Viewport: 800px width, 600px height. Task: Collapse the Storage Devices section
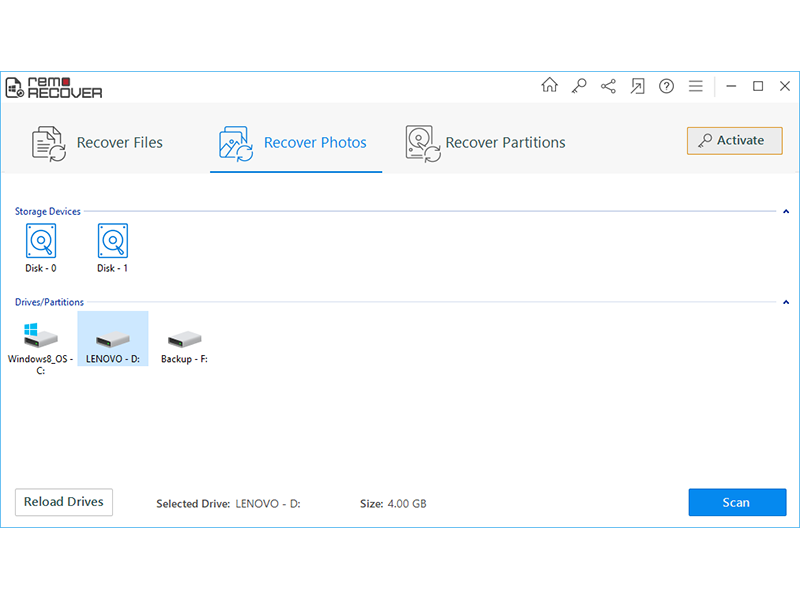click(x=786, y=211)
